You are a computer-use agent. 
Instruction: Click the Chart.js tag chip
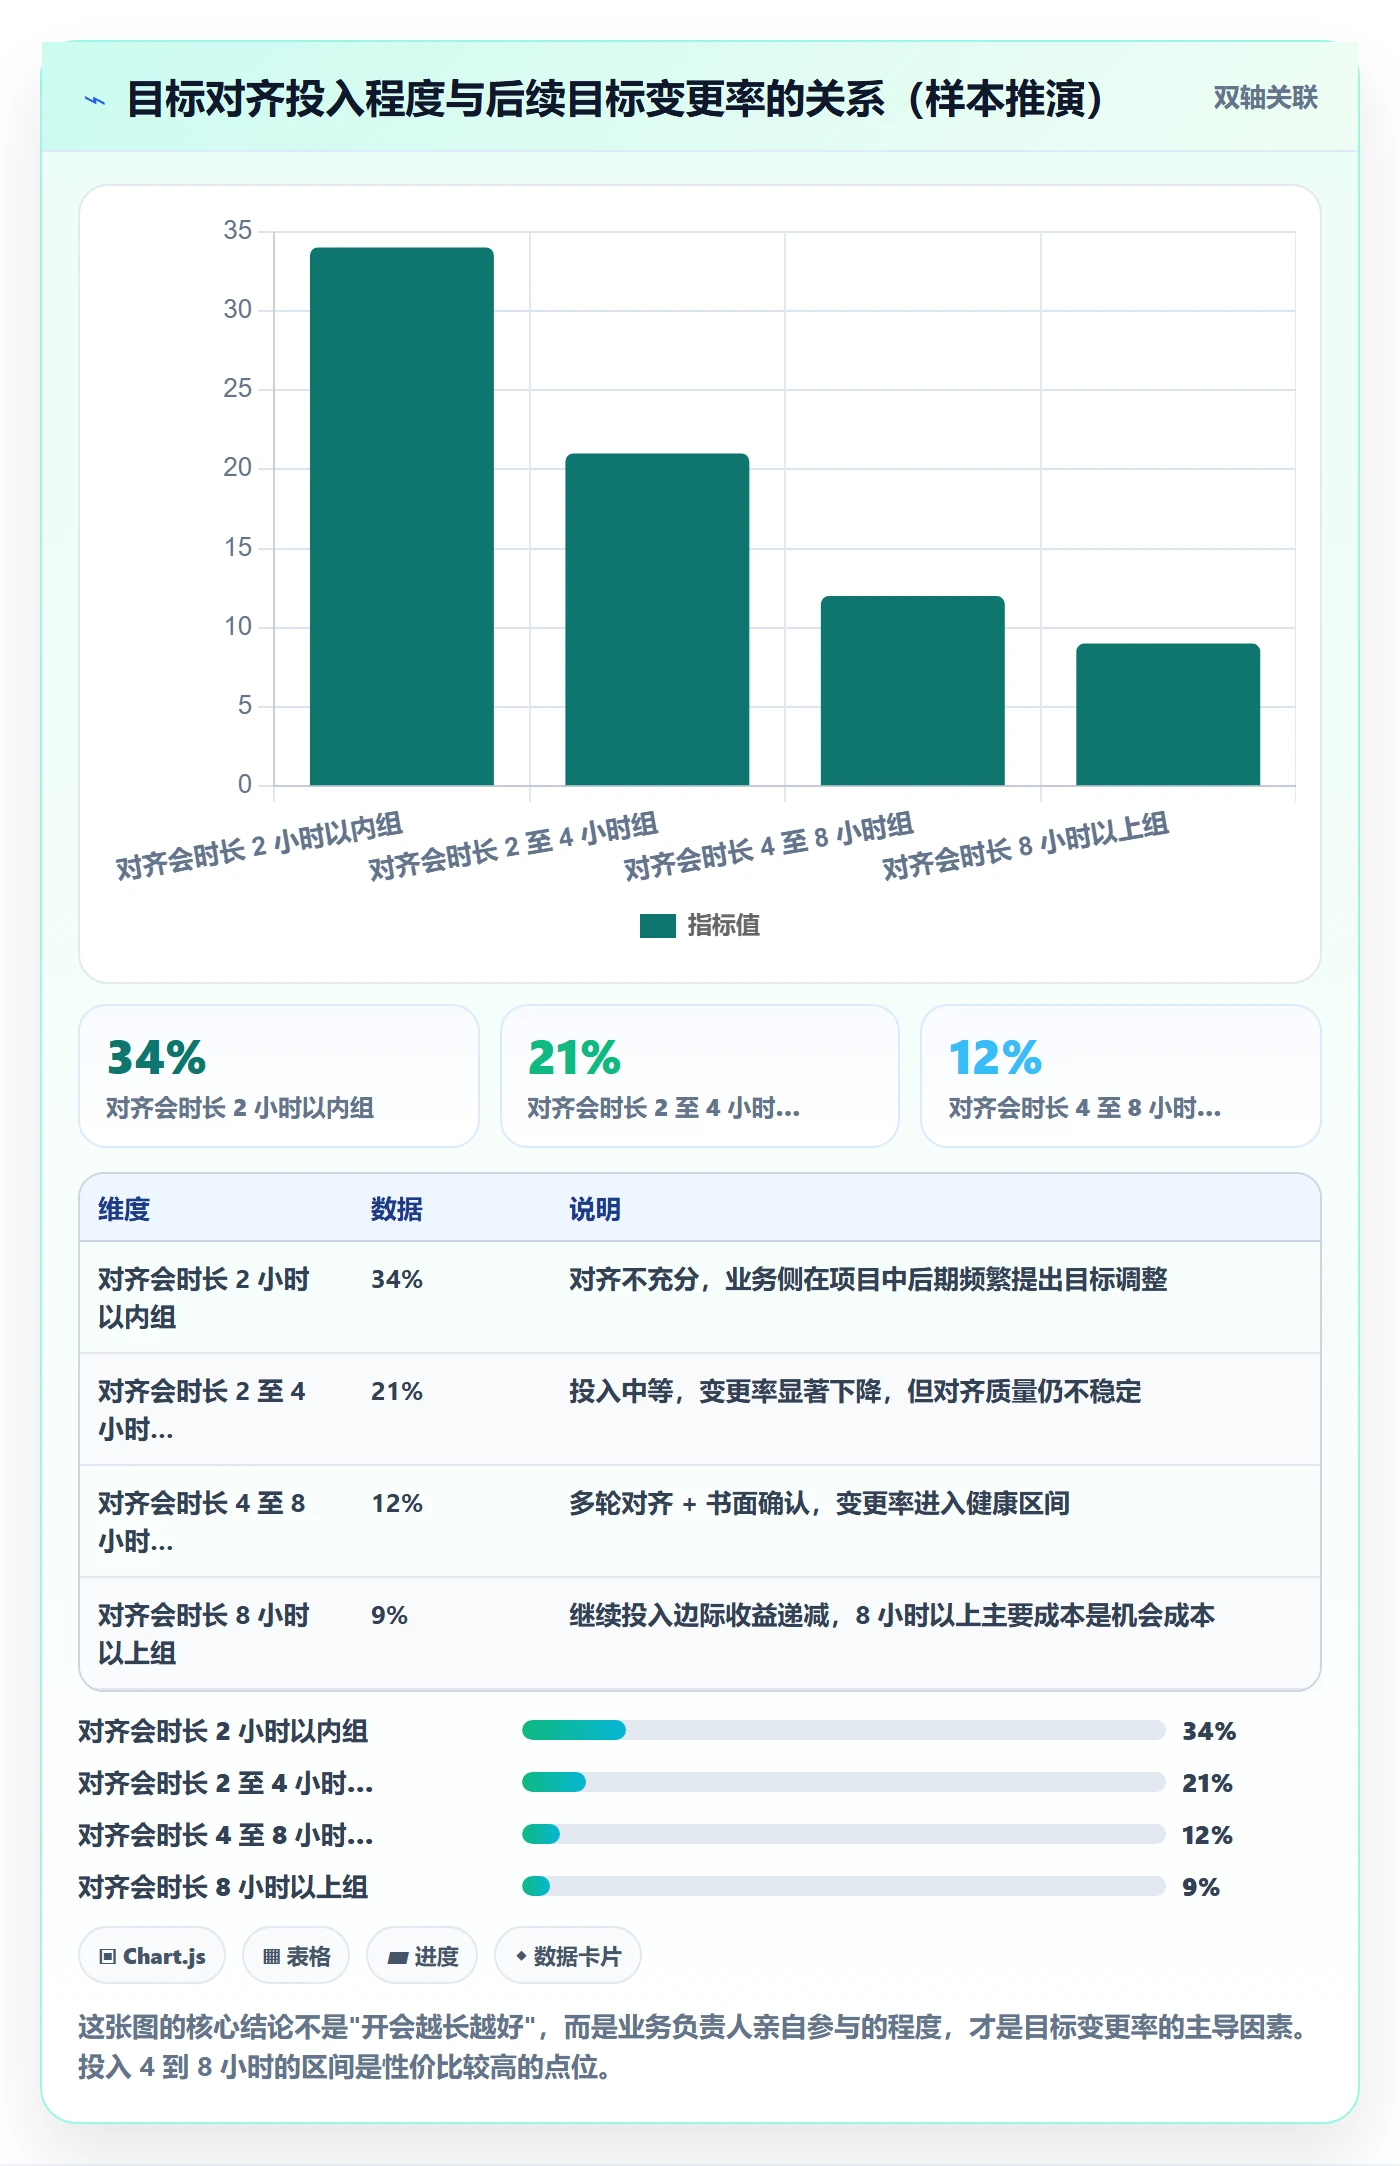(152, 1956)
